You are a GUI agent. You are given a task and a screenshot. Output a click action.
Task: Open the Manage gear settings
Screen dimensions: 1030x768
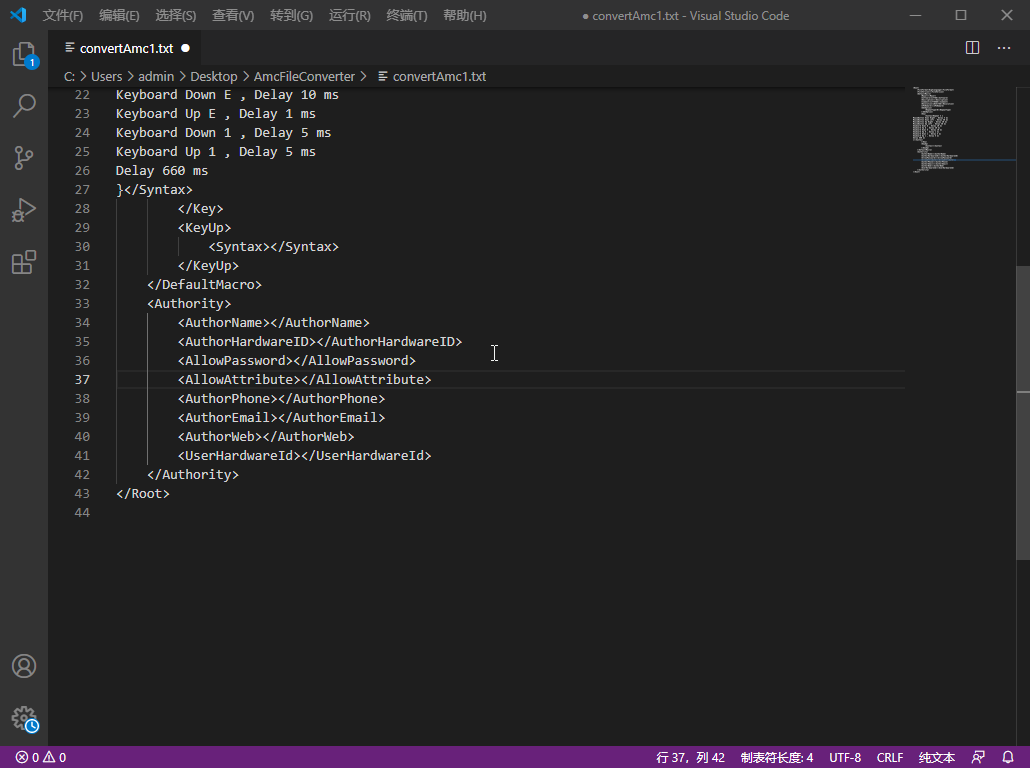pos(24,718)
